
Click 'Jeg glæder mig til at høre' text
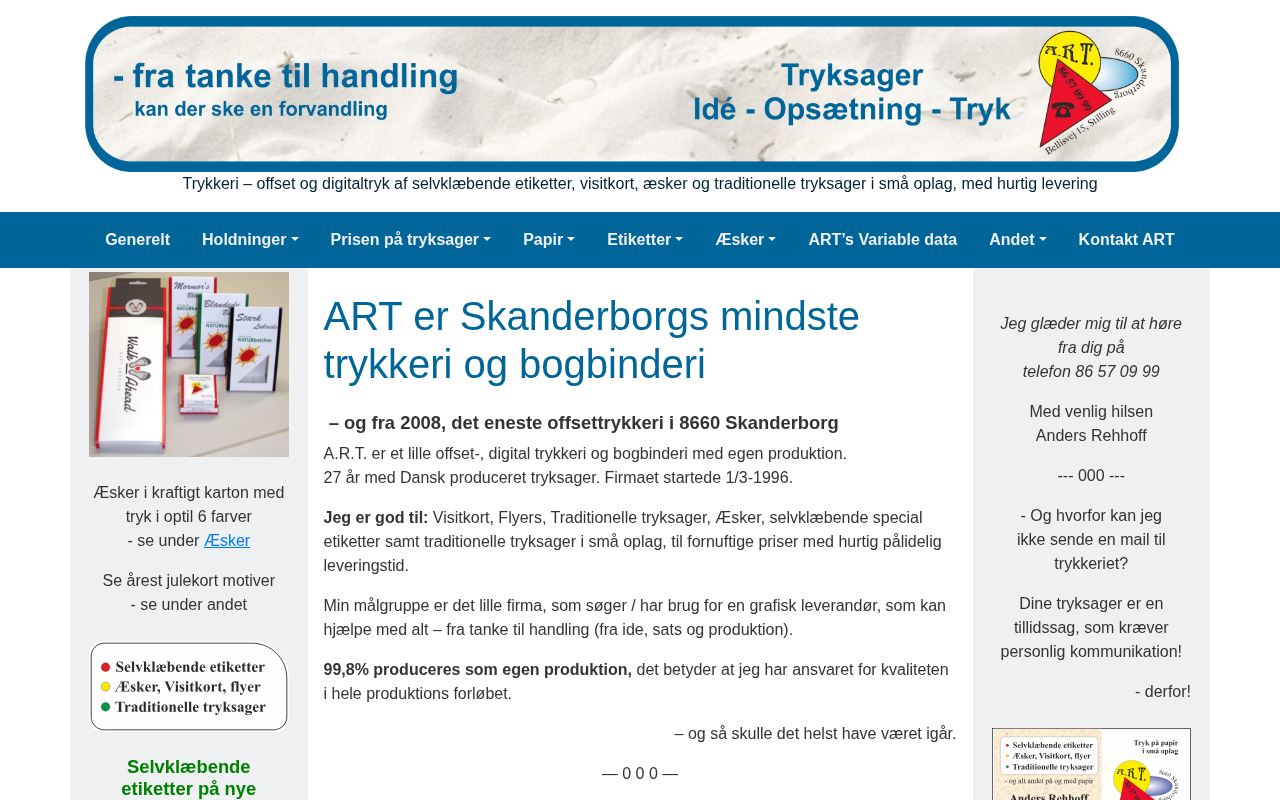[x=1091, y=324]
